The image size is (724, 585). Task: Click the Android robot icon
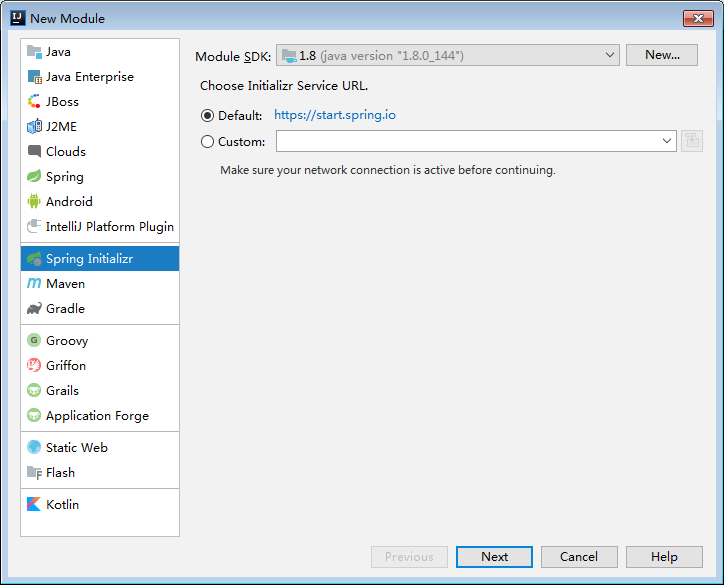tap(34, 201)
